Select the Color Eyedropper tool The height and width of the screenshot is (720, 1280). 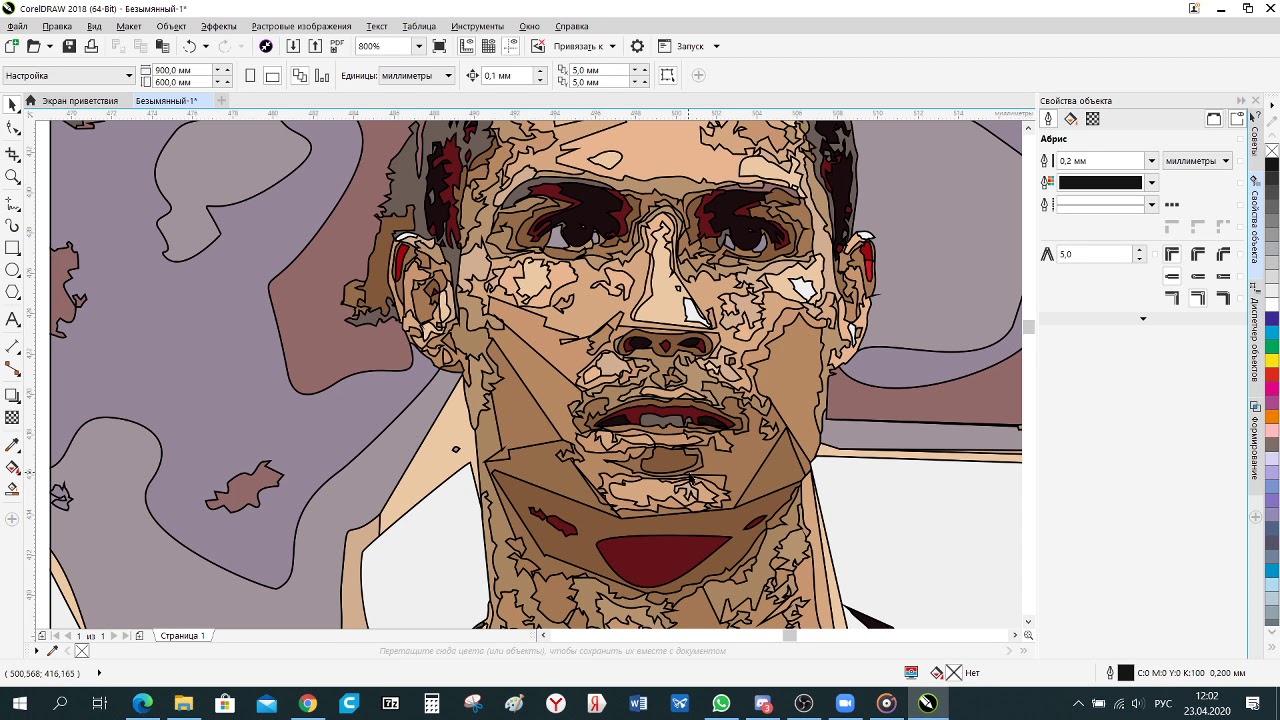(x=12, y=444)
